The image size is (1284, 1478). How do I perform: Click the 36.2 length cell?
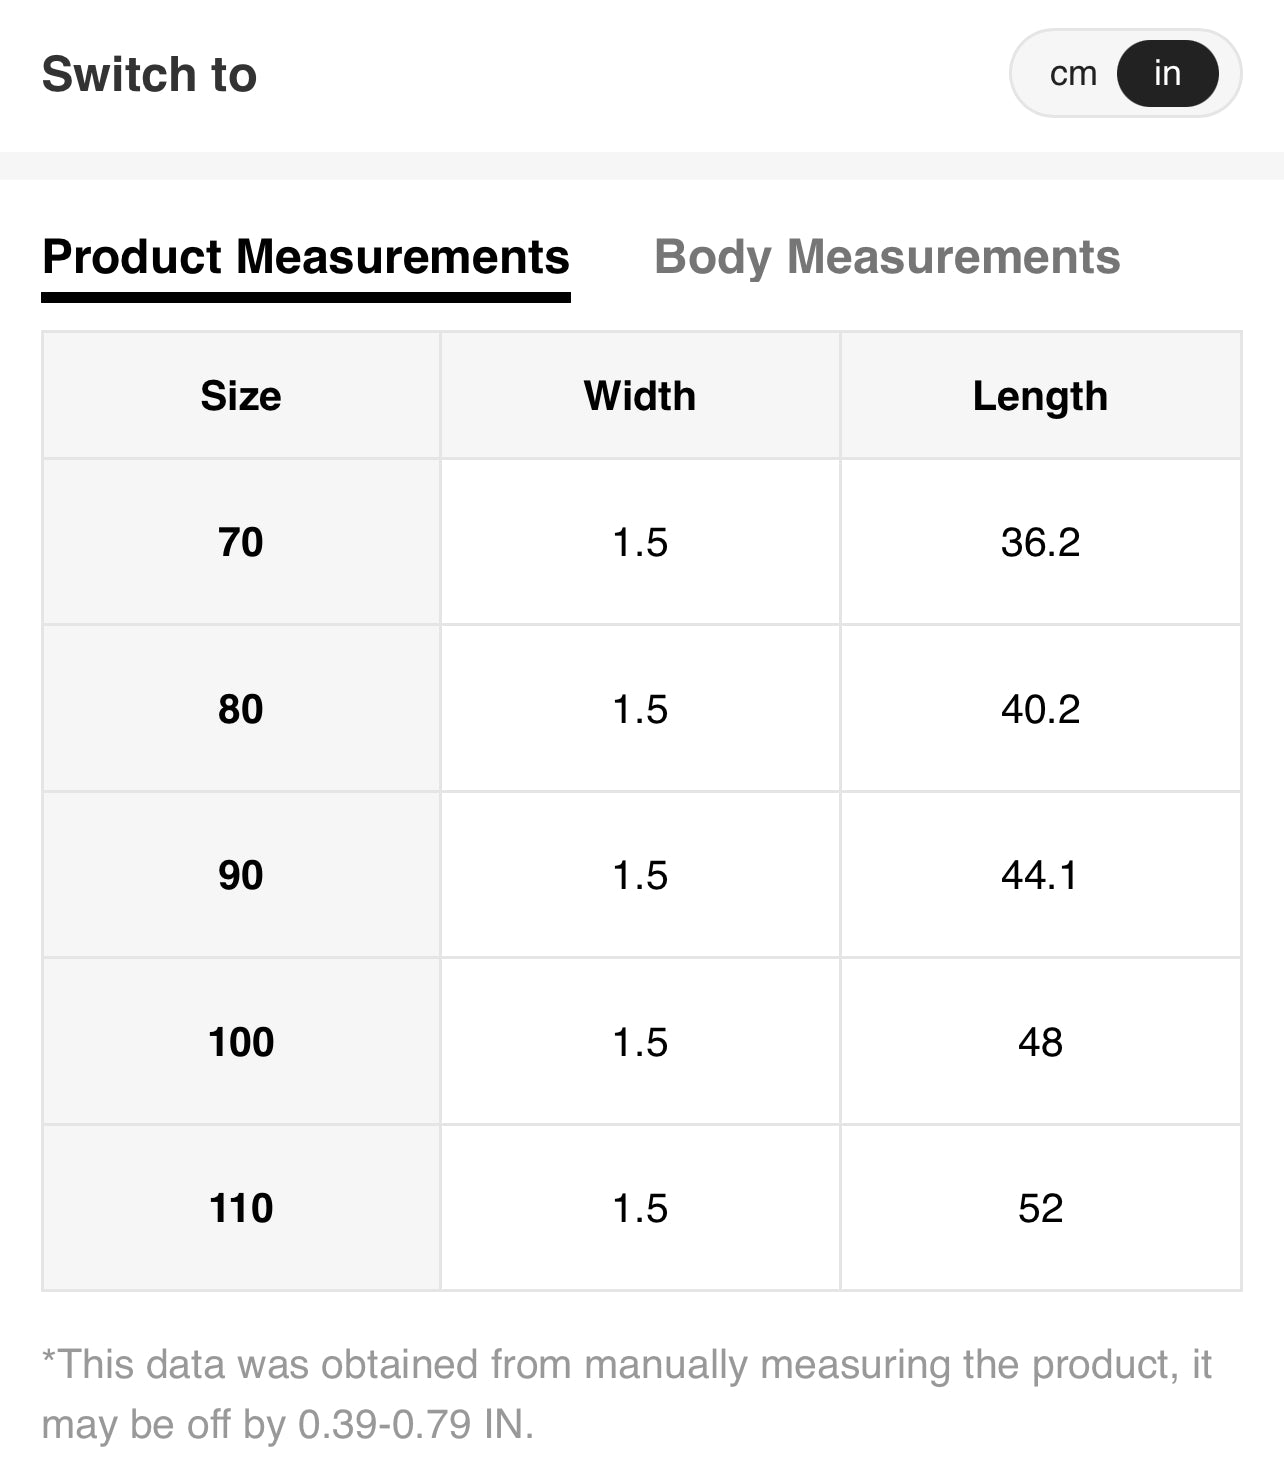click(x=1041, y=543)
